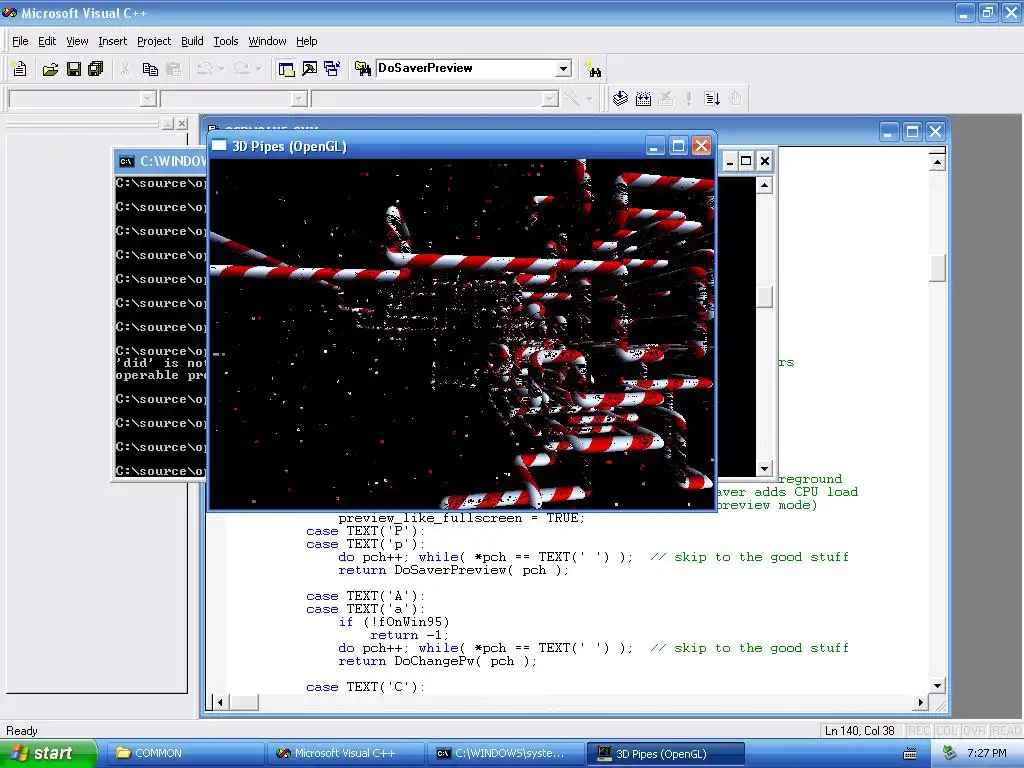Open the 3D Pipes window system icon
Screen dimensions: 1024x768
pyautogui.click(x=219, y=146)
